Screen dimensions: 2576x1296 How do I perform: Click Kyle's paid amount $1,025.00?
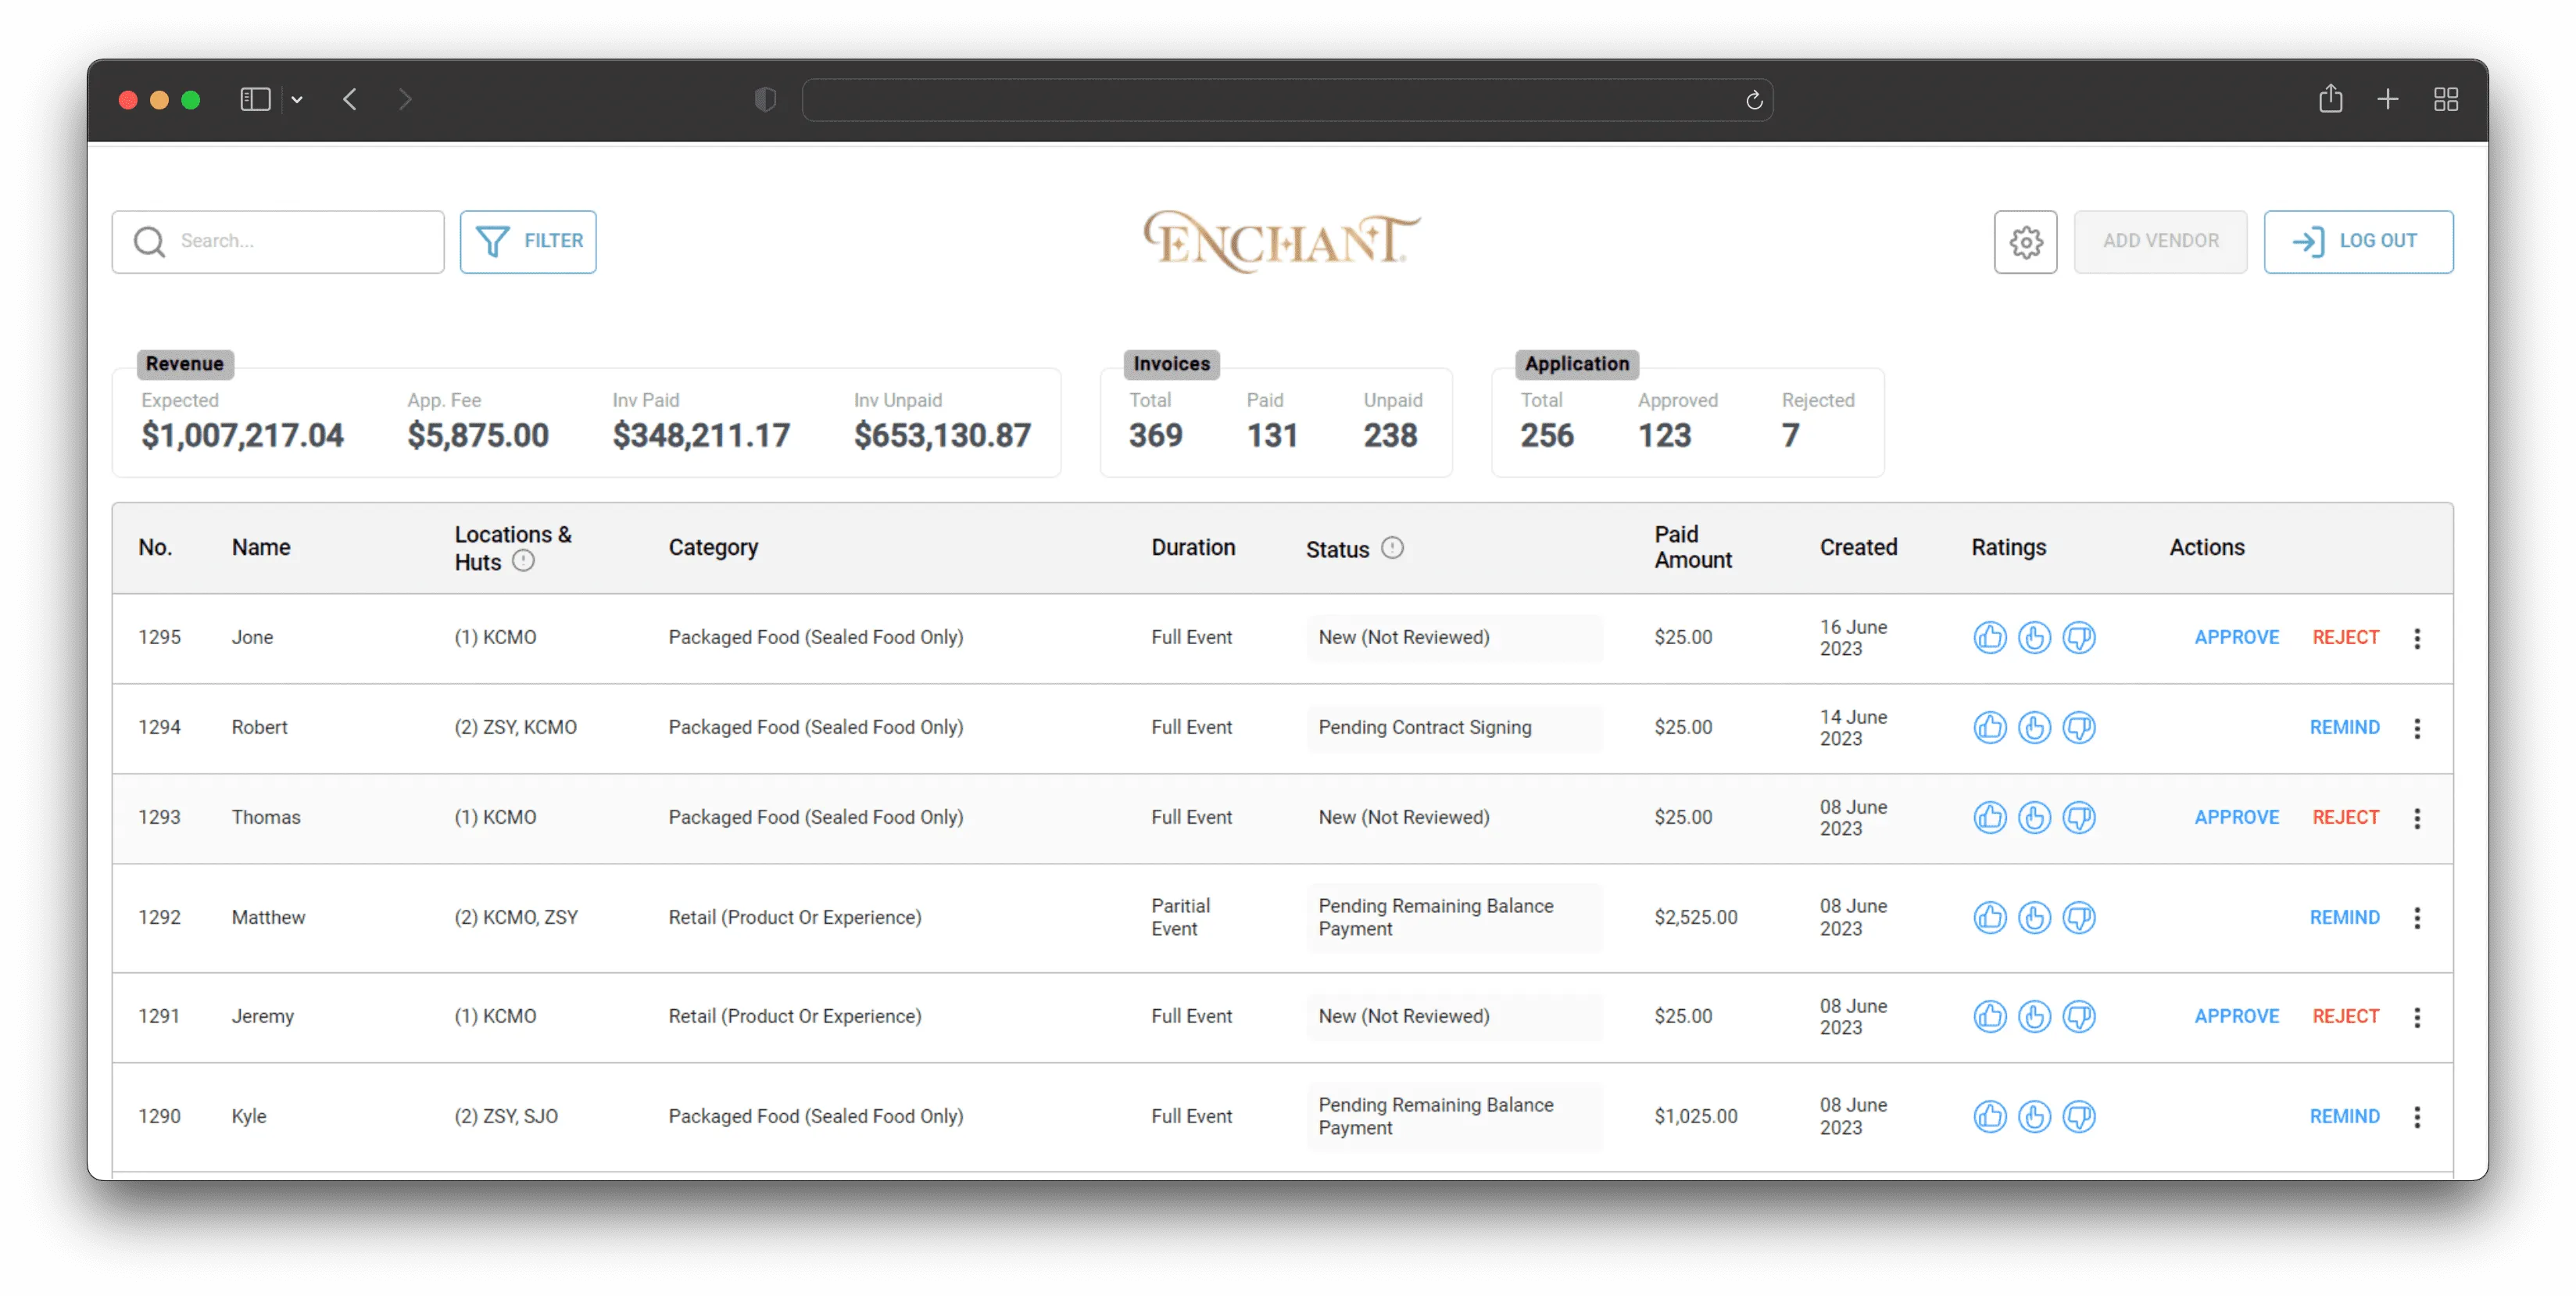click(x=1695, y=1116)
